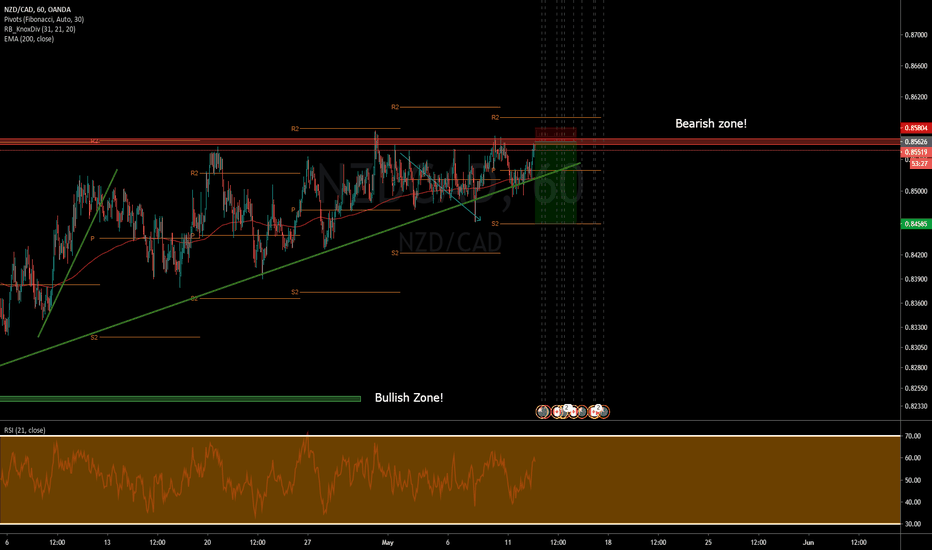This screenshot has width=932, height=550.
Task: Click the 60.00 RSI axis value
Action: (912, 458)
